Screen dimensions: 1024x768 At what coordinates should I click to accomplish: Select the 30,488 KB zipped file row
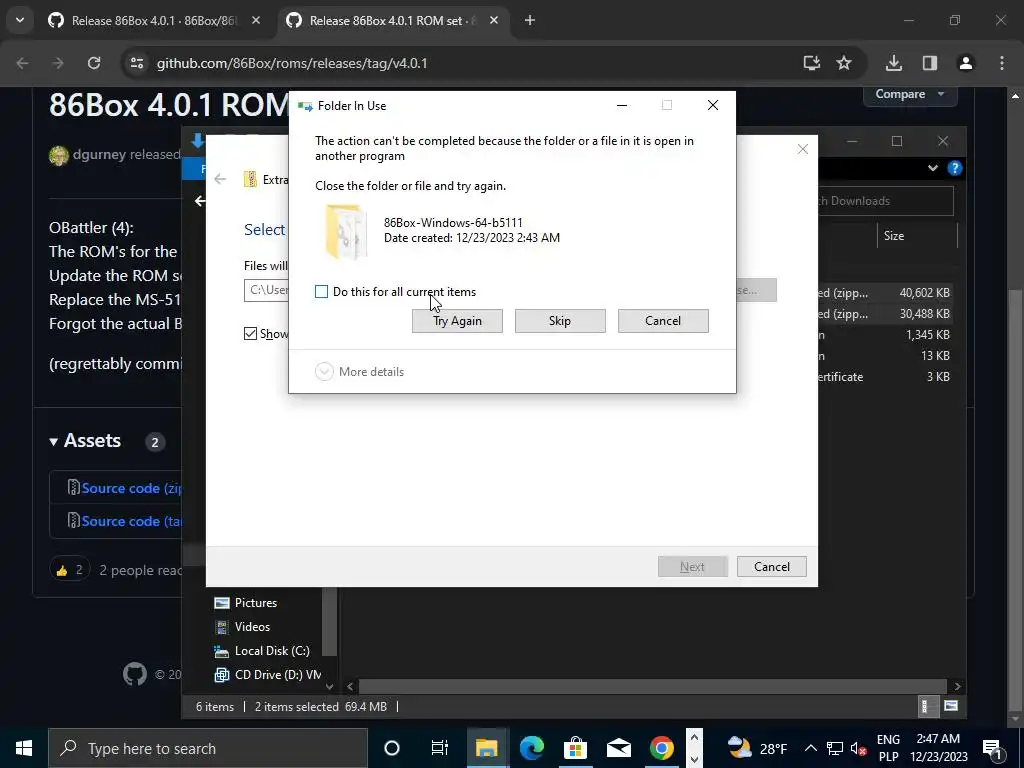tap(884, 314)
